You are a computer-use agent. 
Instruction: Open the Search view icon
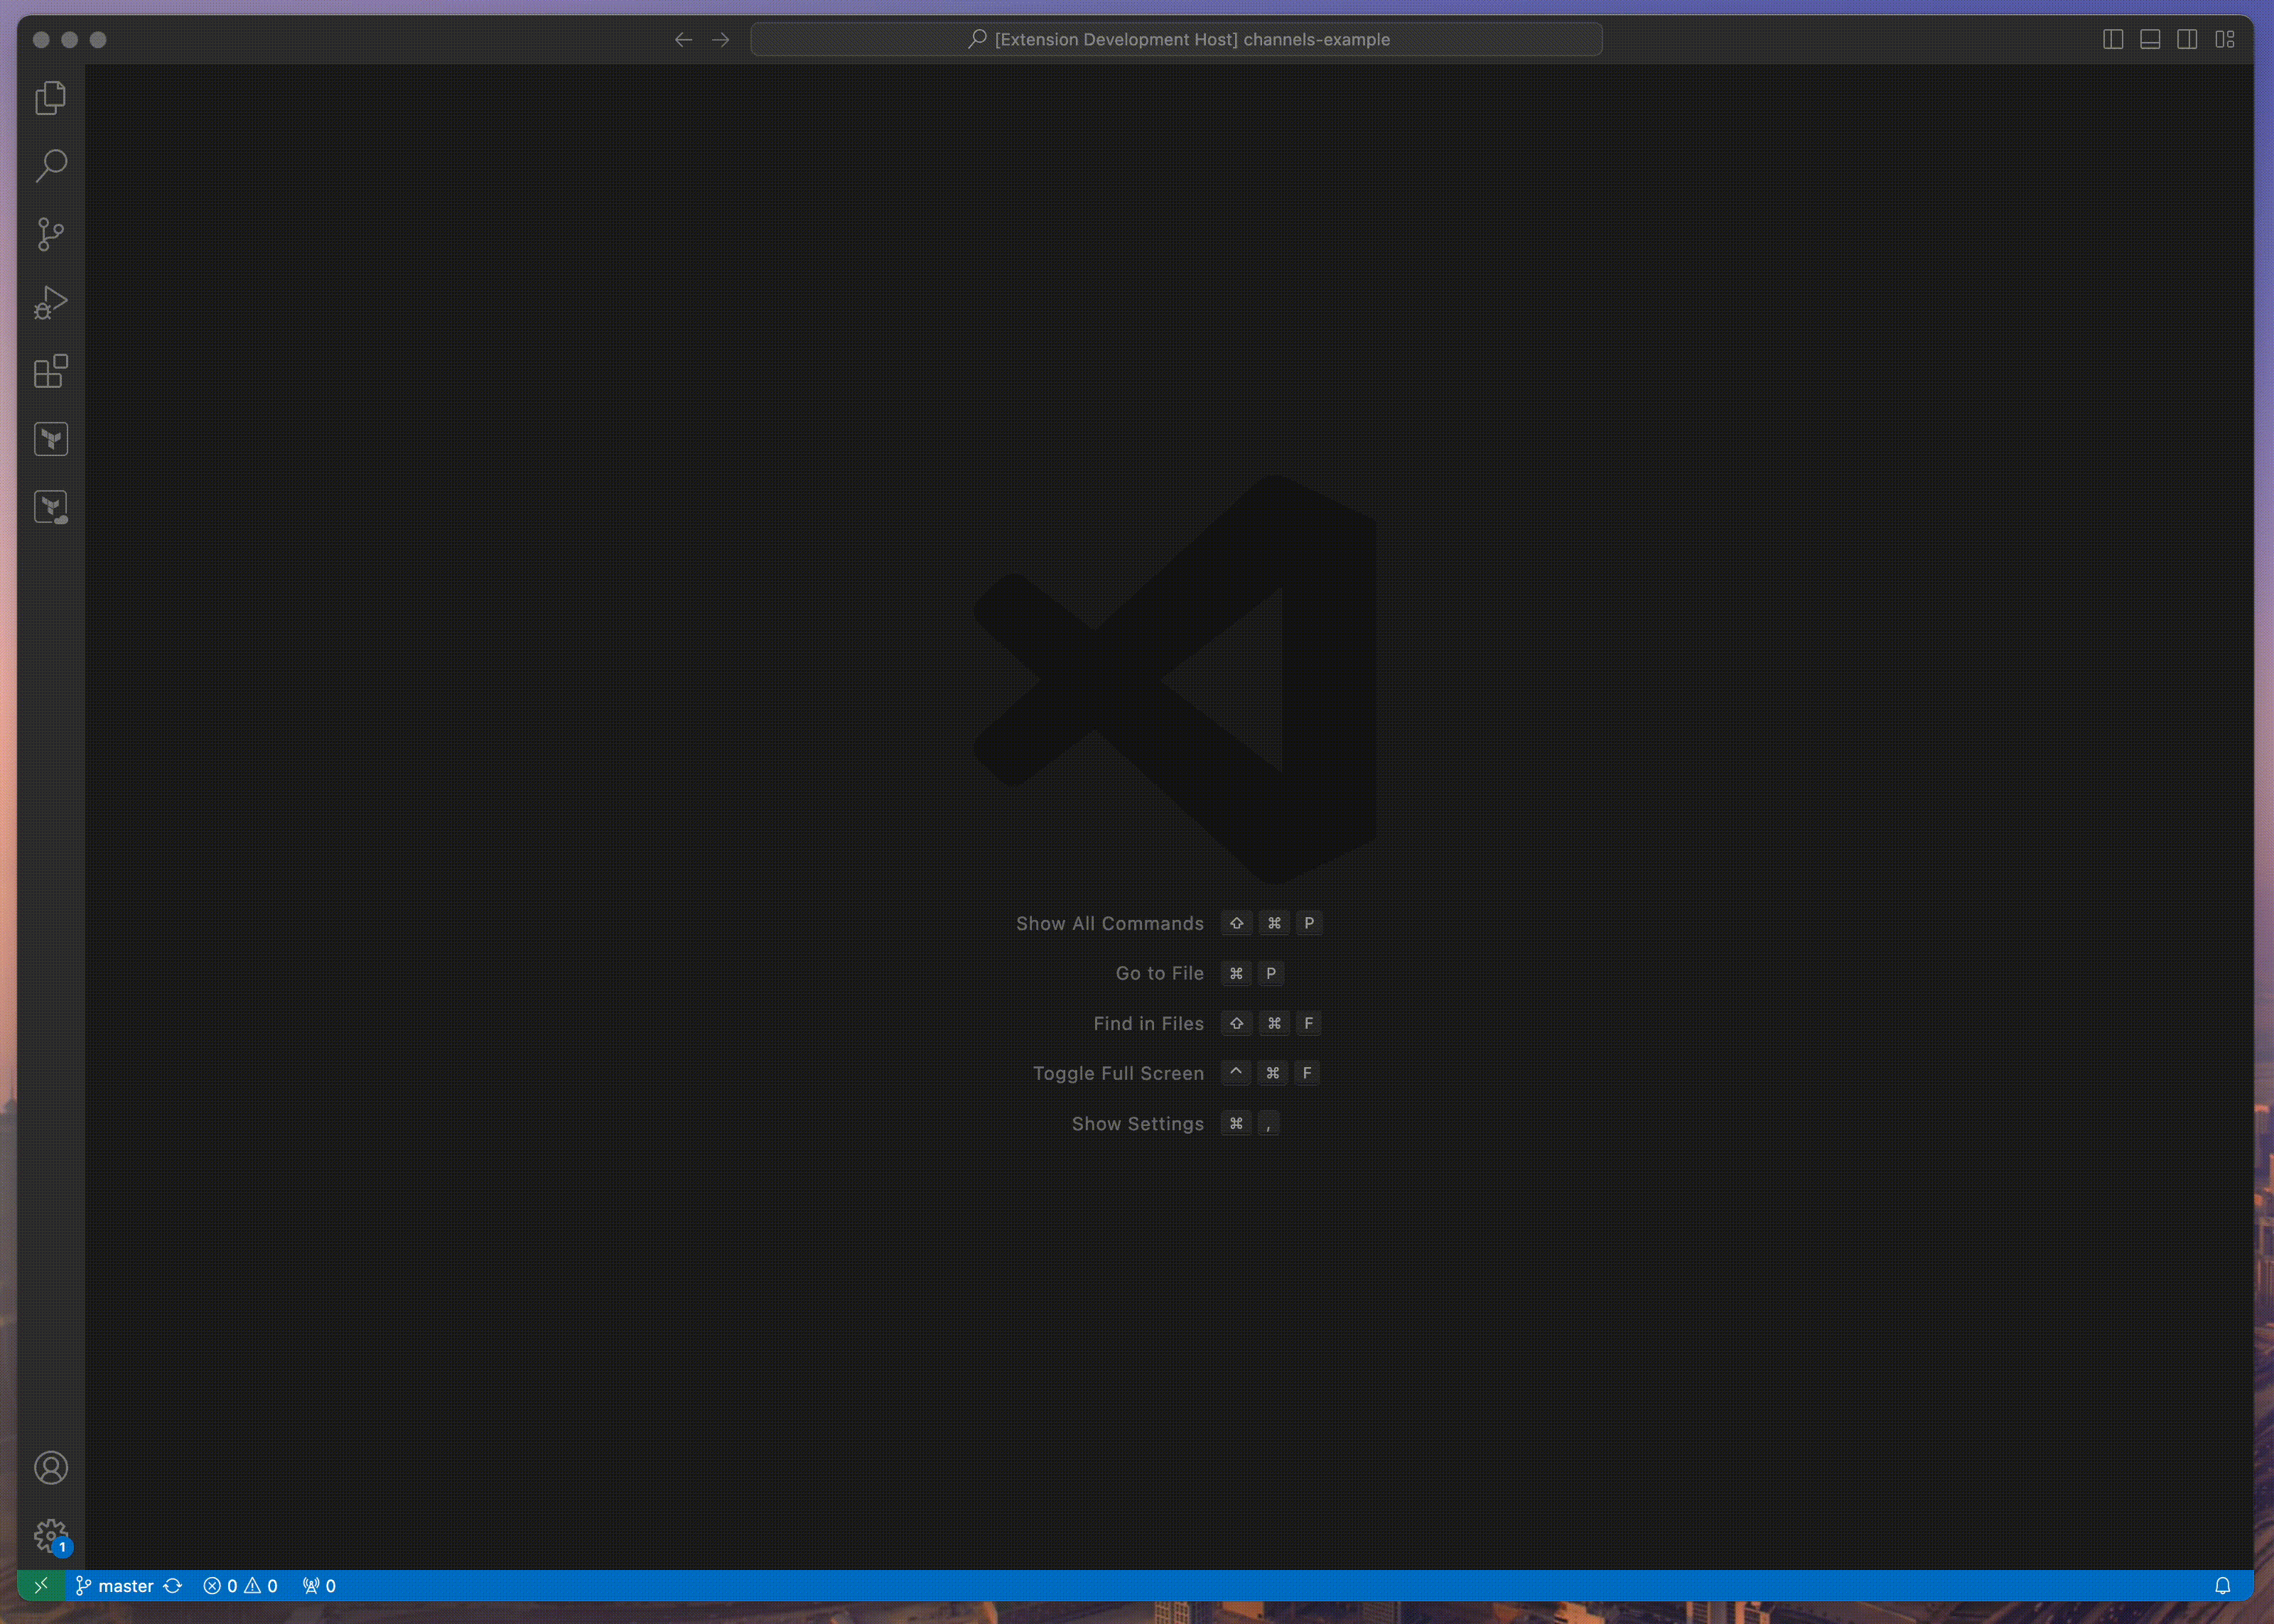[51, 166]
